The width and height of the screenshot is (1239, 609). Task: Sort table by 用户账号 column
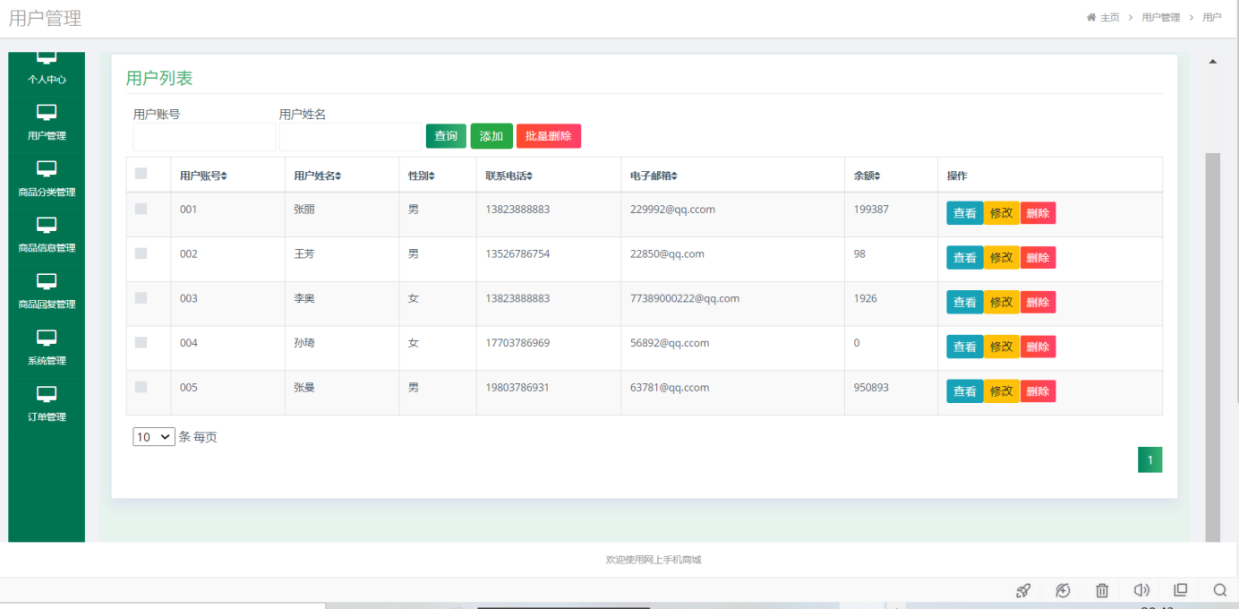[203, 176]
